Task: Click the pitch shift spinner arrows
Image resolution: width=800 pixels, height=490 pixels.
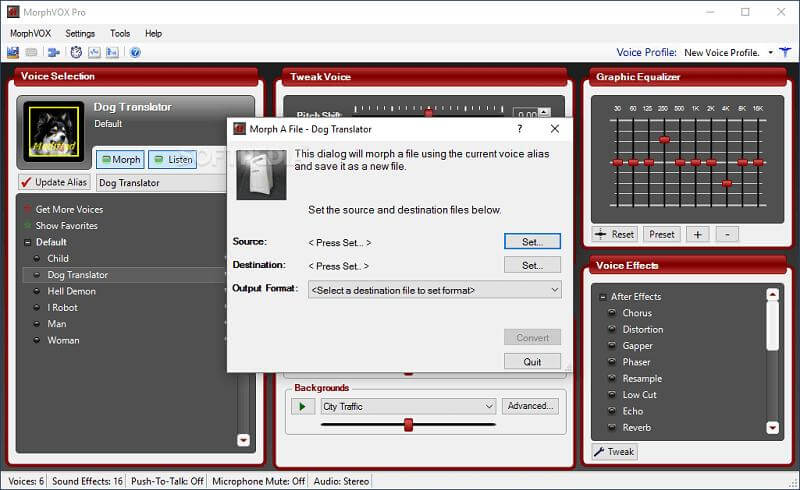Action: click(x=545, y=113)
